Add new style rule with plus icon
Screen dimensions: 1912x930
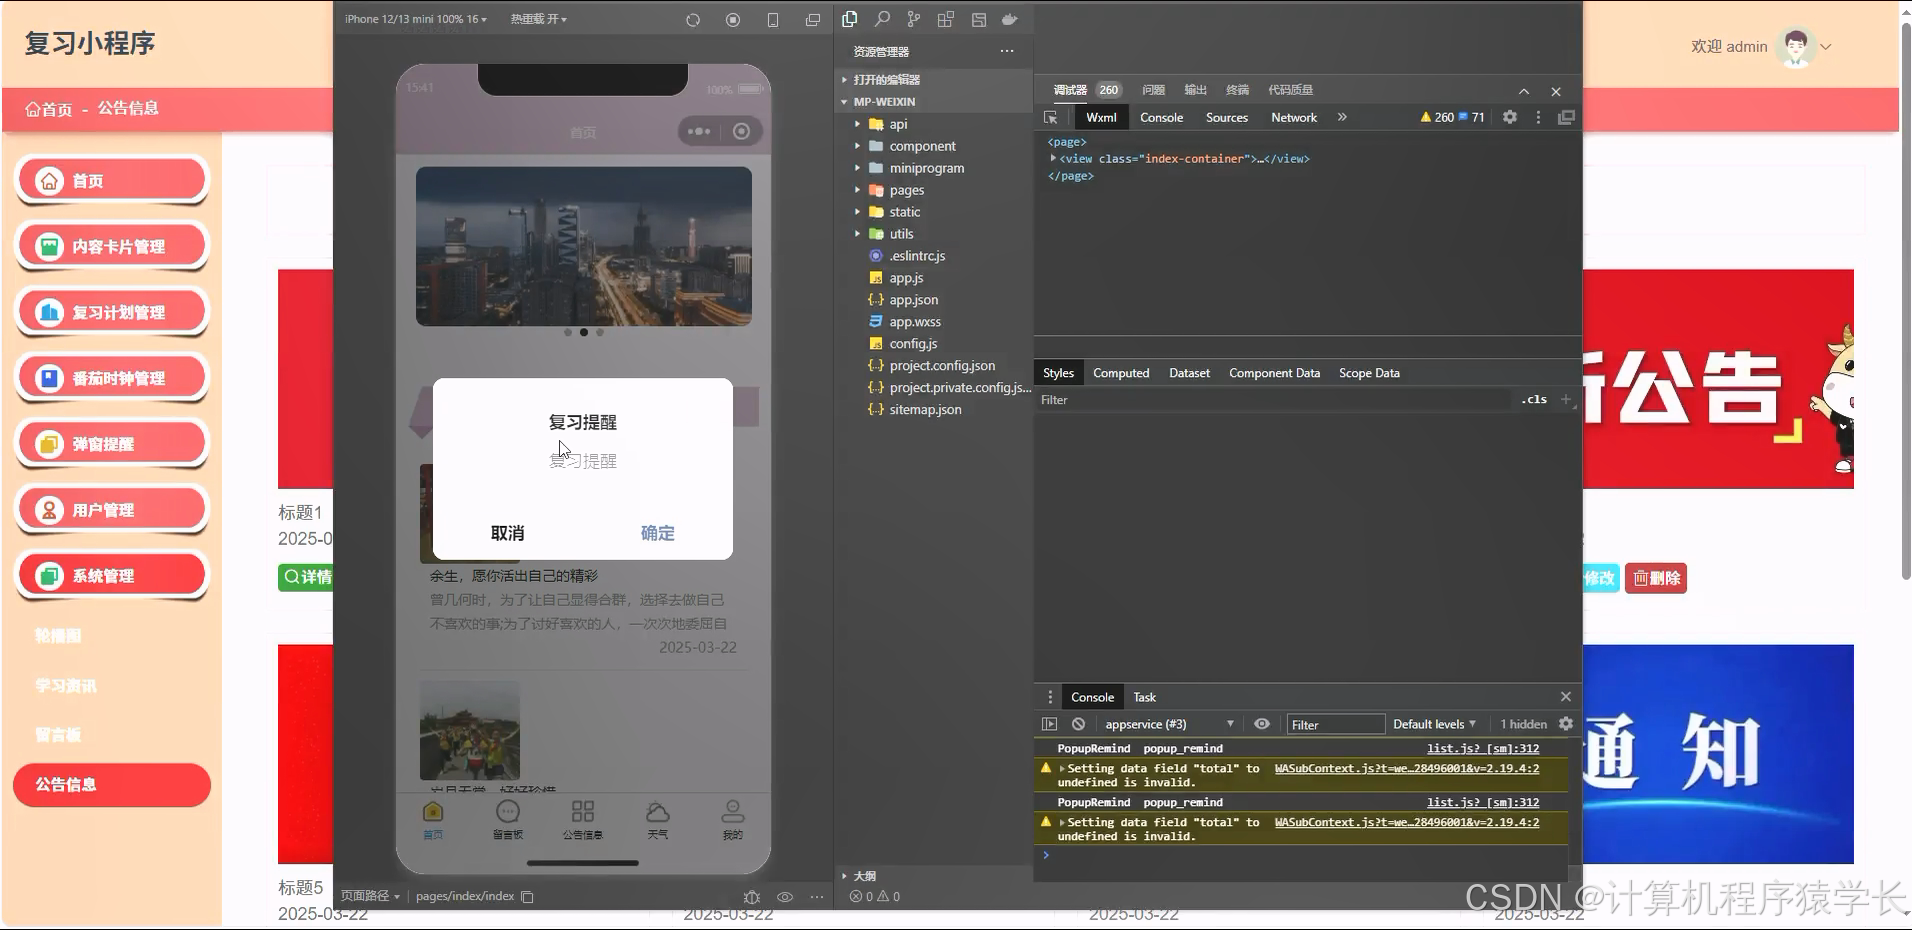click(1566, 399)
